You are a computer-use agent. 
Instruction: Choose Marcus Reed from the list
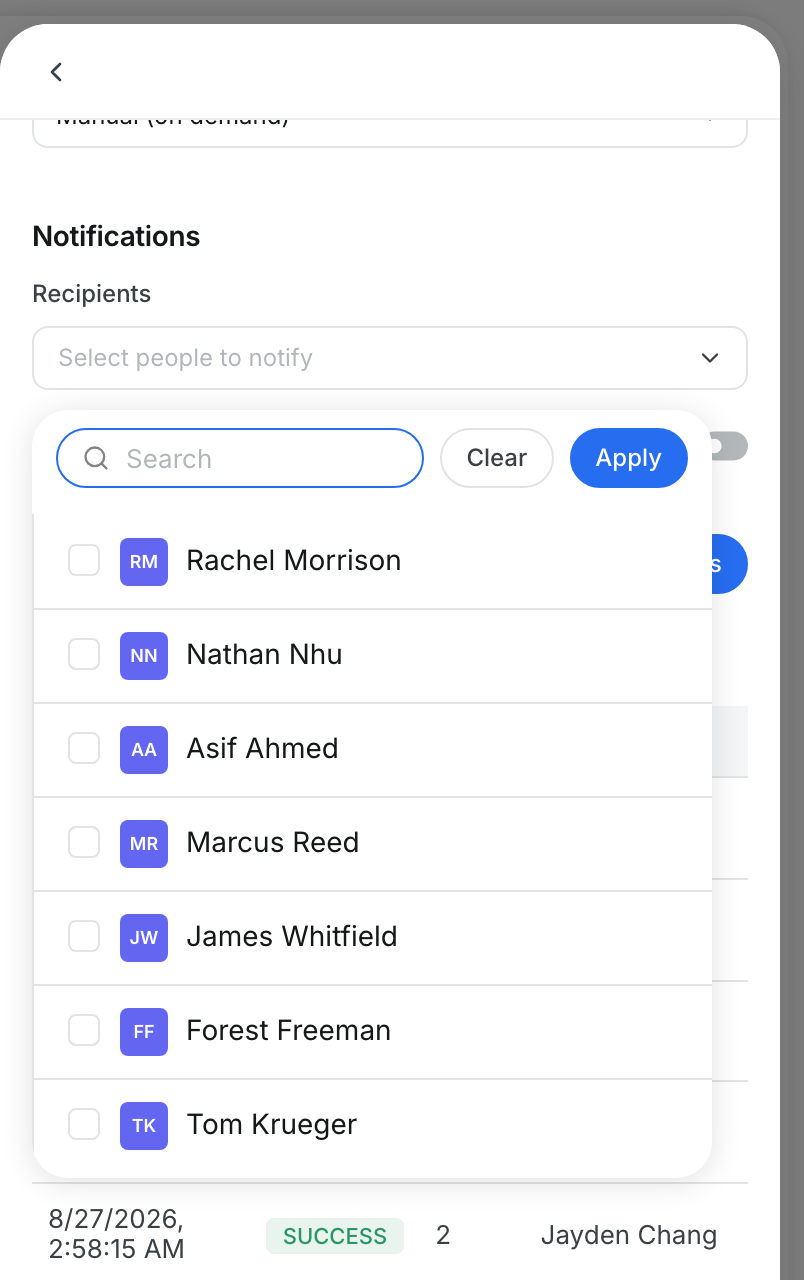[x=373, y=844]
